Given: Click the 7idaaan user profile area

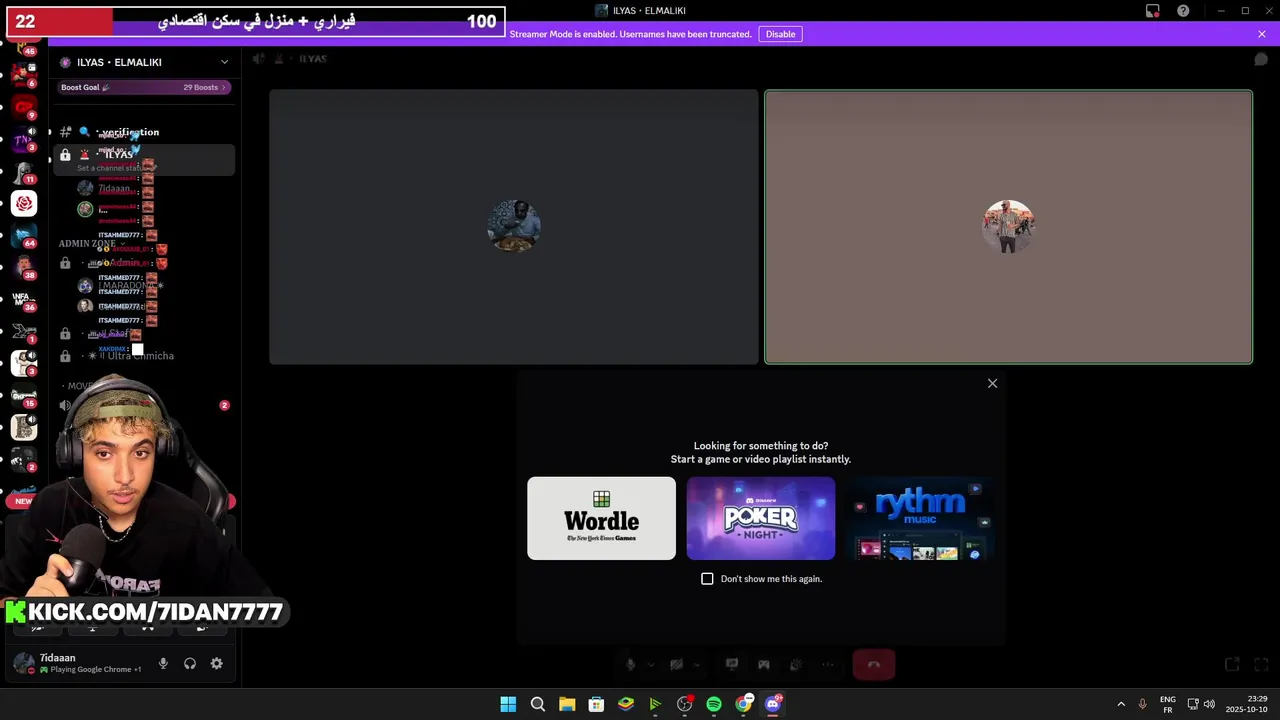Looking at the screenshot, I should click(x=80, y=663).
